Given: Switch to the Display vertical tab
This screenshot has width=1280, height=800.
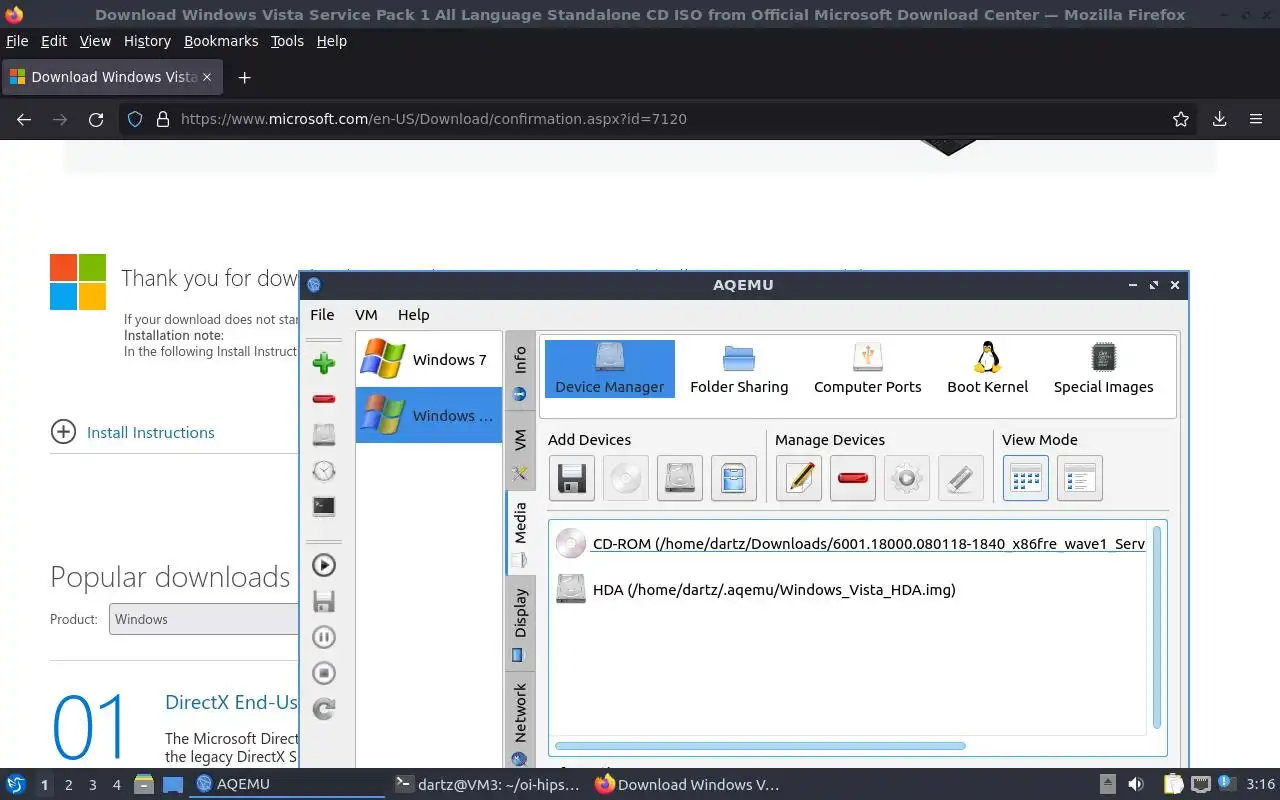Looking at the screenshot, I should point(520,622).
